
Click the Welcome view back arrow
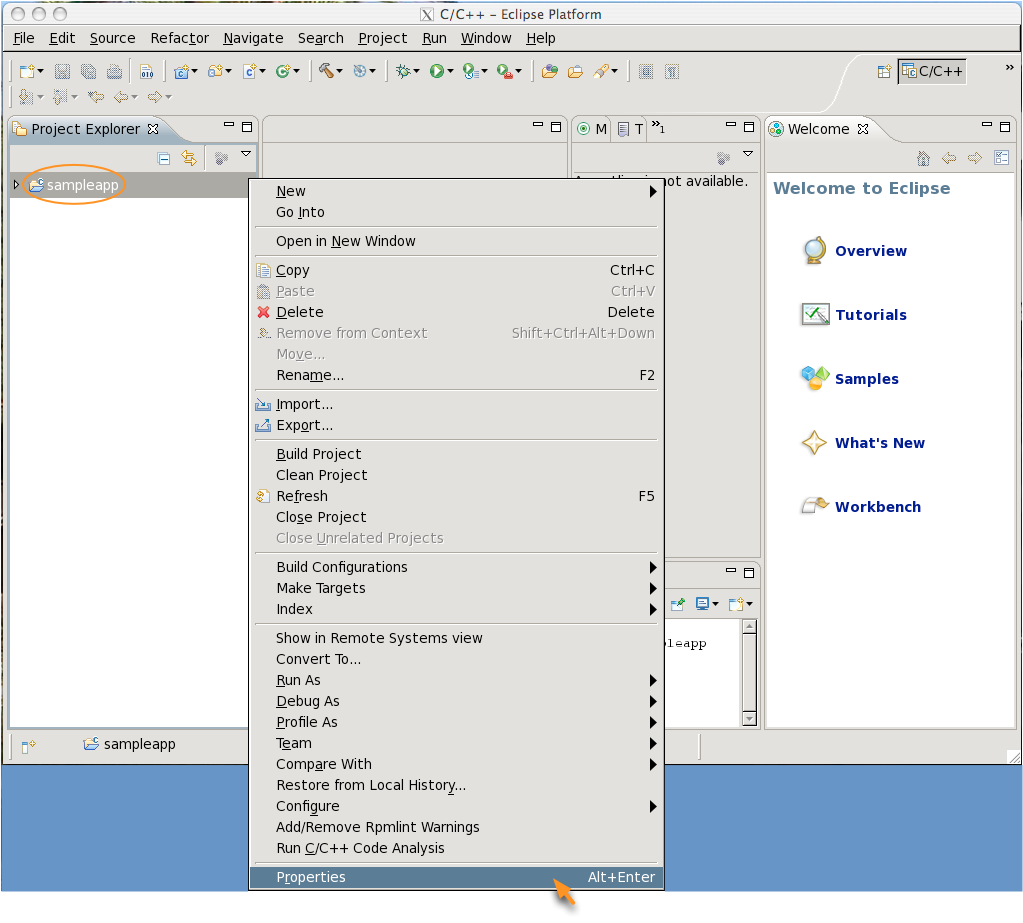949,158
